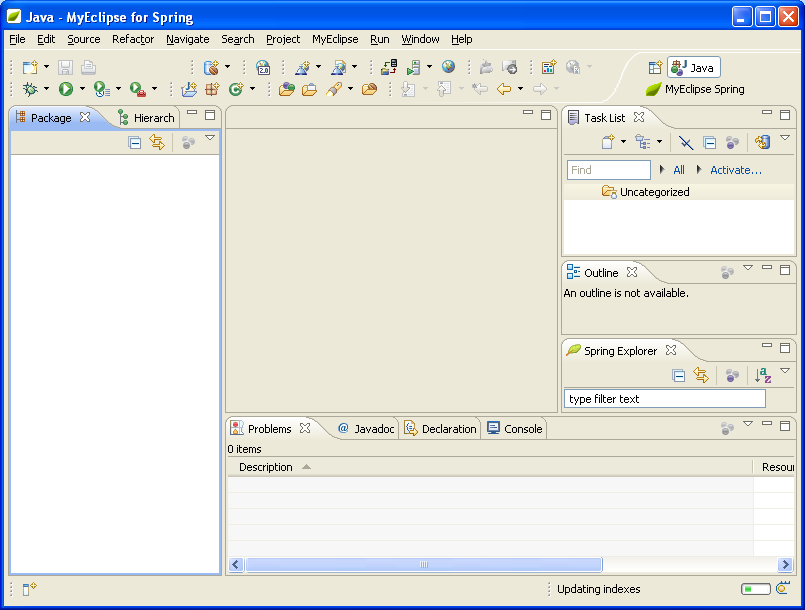Toggle Link with Editor in Package Explorer
805x610 pixels.
click(x=157, y=142)
